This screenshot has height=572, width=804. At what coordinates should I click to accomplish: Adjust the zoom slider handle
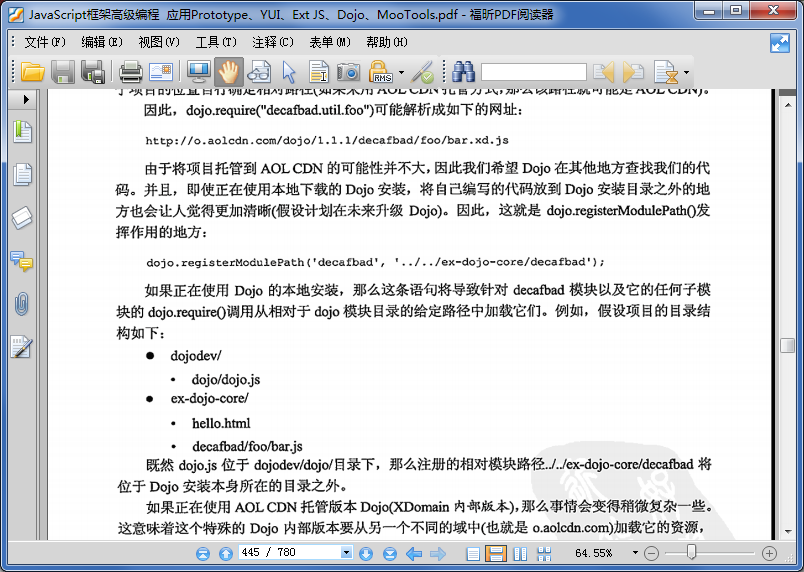[691, 553]
